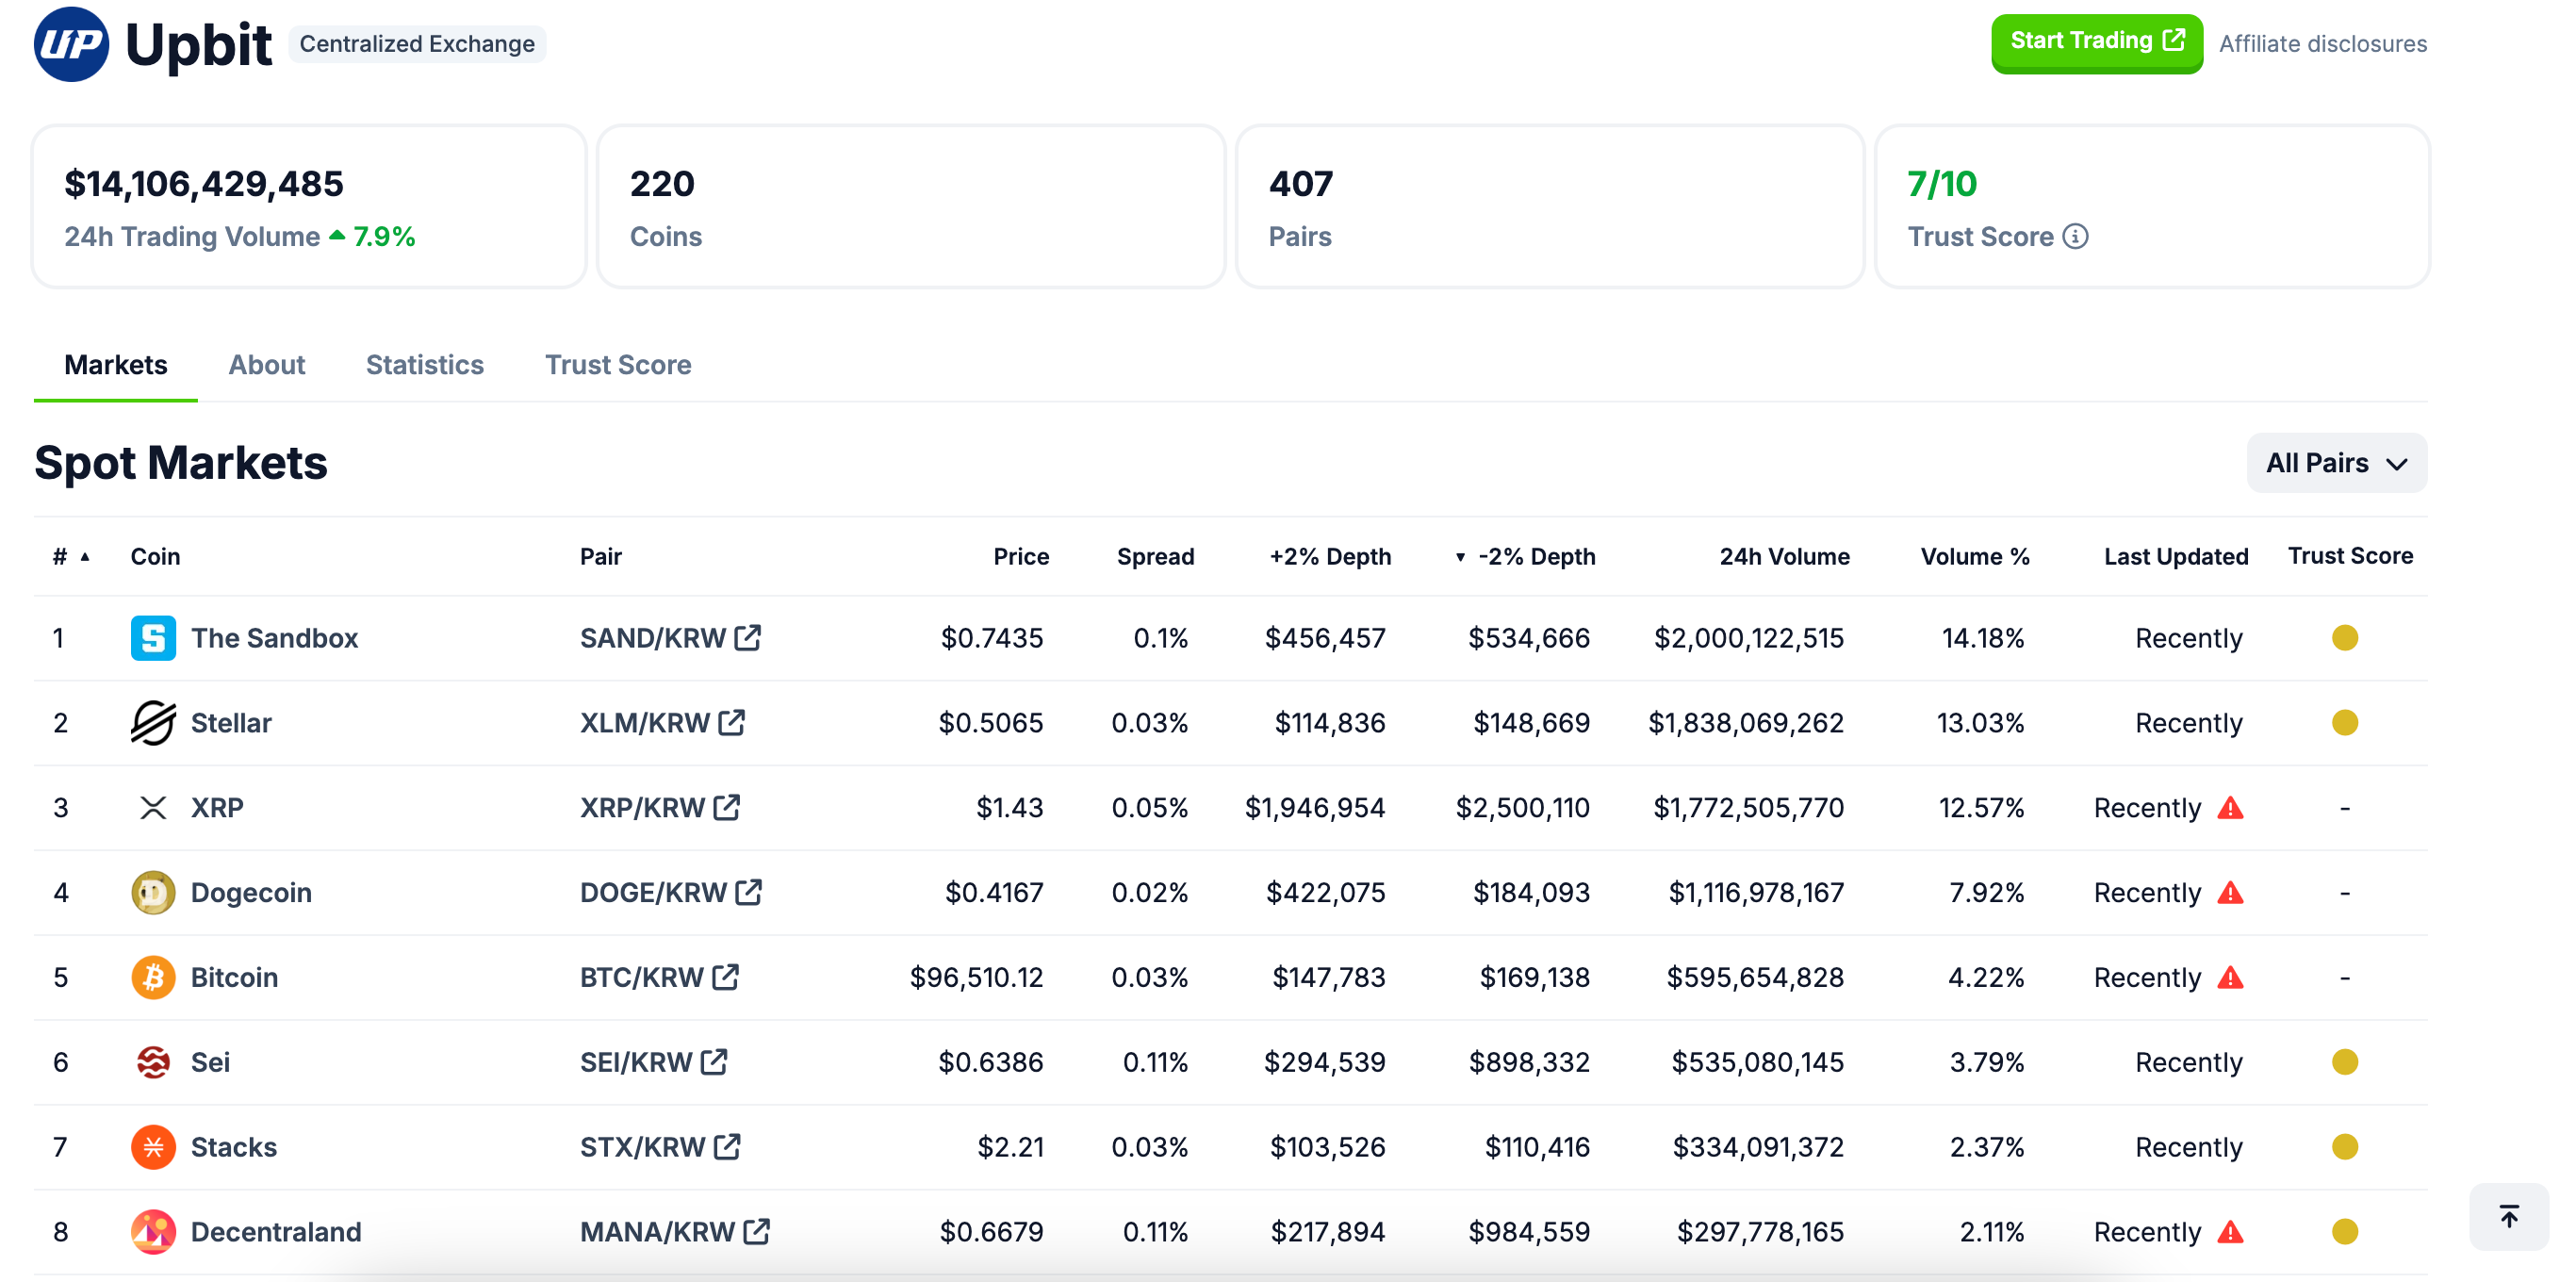
Task: Sort by the Last Updated column header
Action: [x=2176, y=557]
